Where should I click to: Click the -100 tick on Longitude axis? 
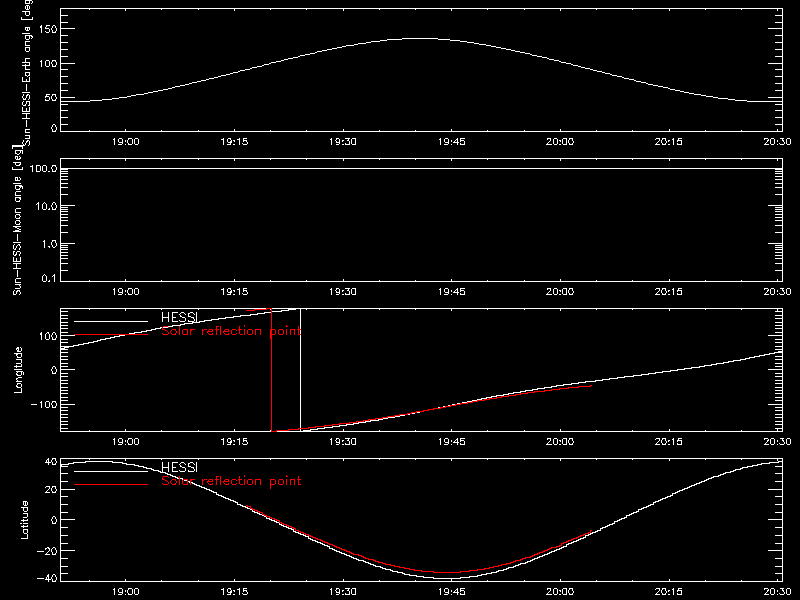44,404
